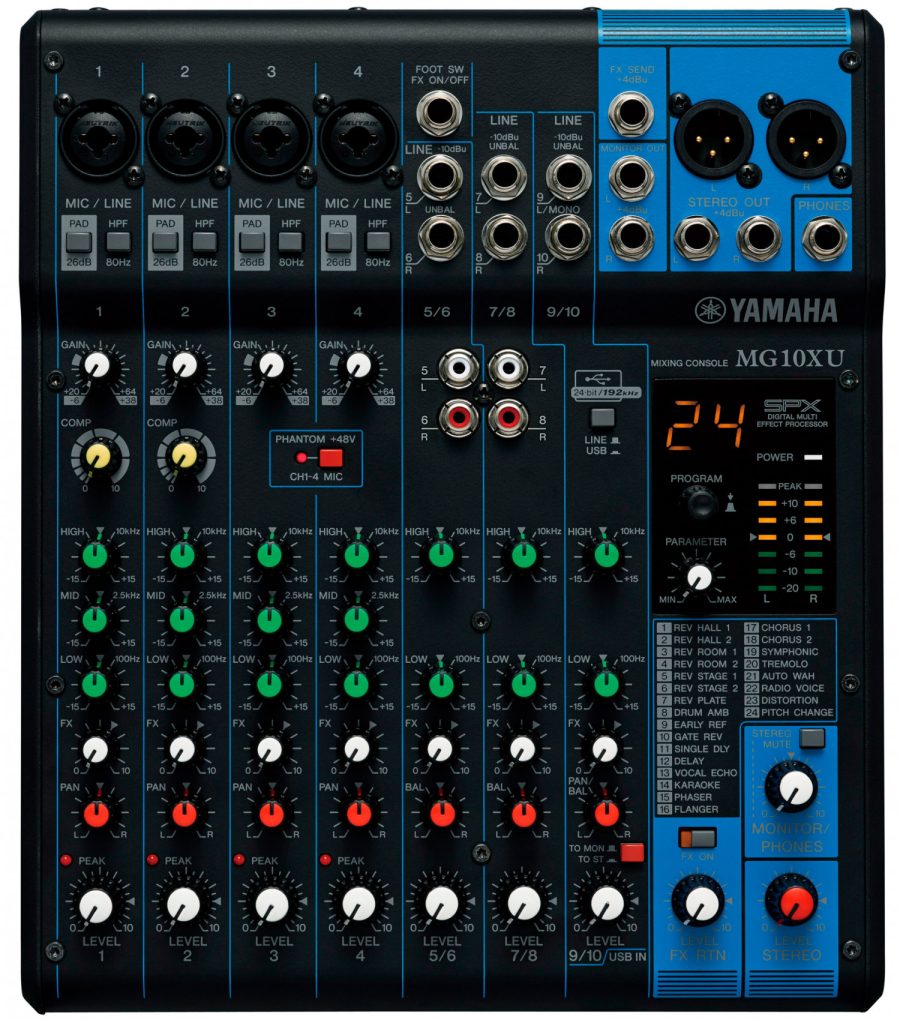Click the channel 1 PAN knob
This screenshot has width=900, height=1020.
(96, 814)
